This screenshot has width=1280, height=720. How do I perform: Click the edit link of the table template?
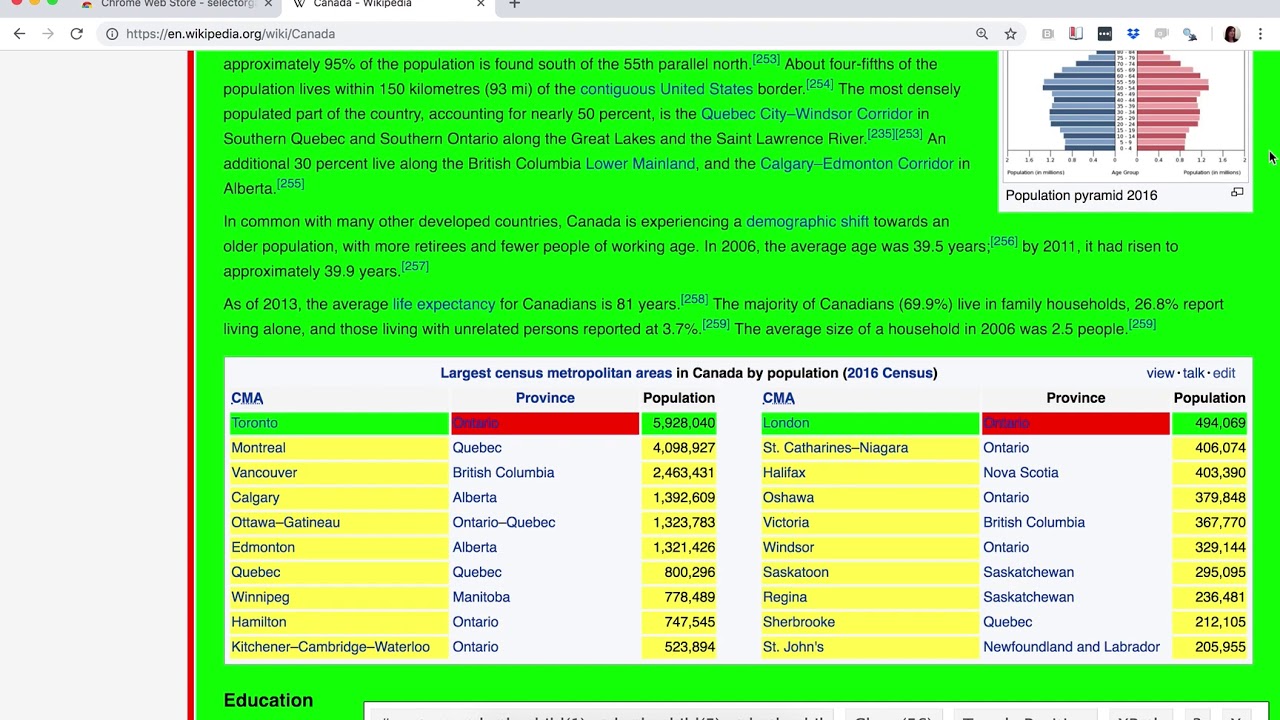tap(1224, 373)
